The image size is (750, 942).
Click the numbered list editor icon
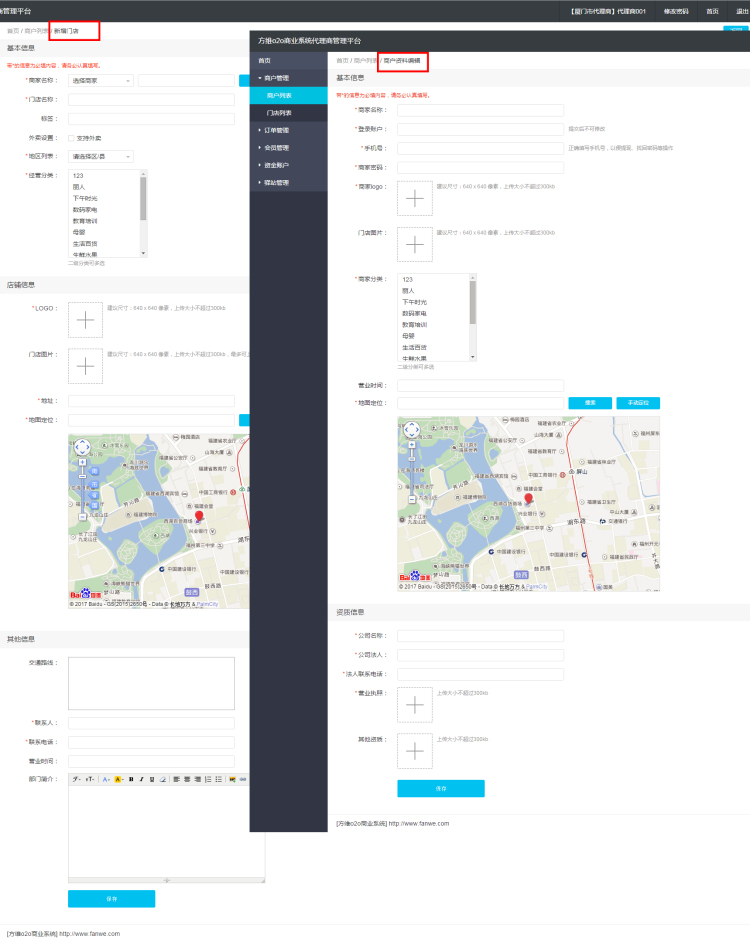pos(207,778)
